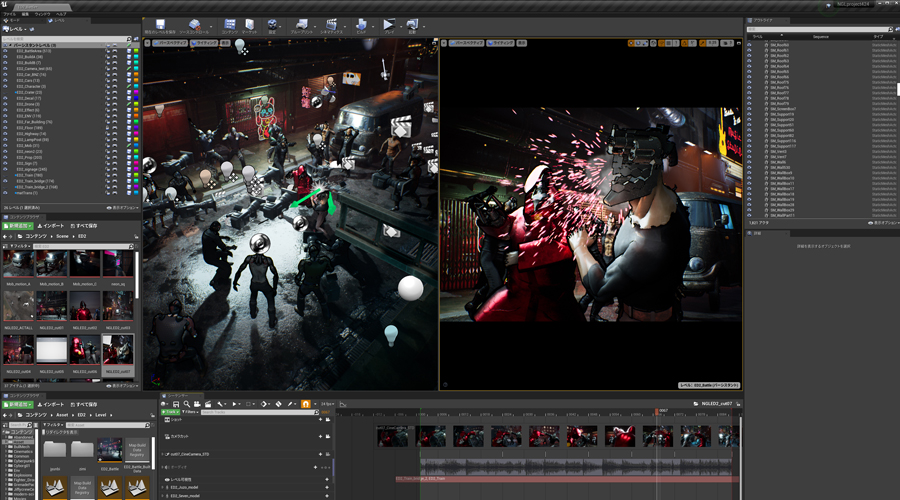Open left viewport options arrow dropdown

click(147, 43)
